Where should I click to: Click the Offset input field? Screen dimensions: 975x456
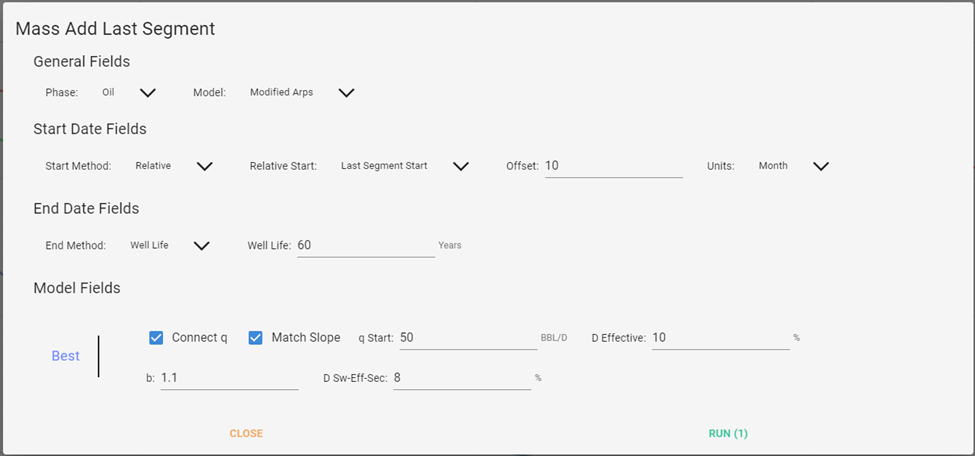pyautogui.click(x=614, y=166)
